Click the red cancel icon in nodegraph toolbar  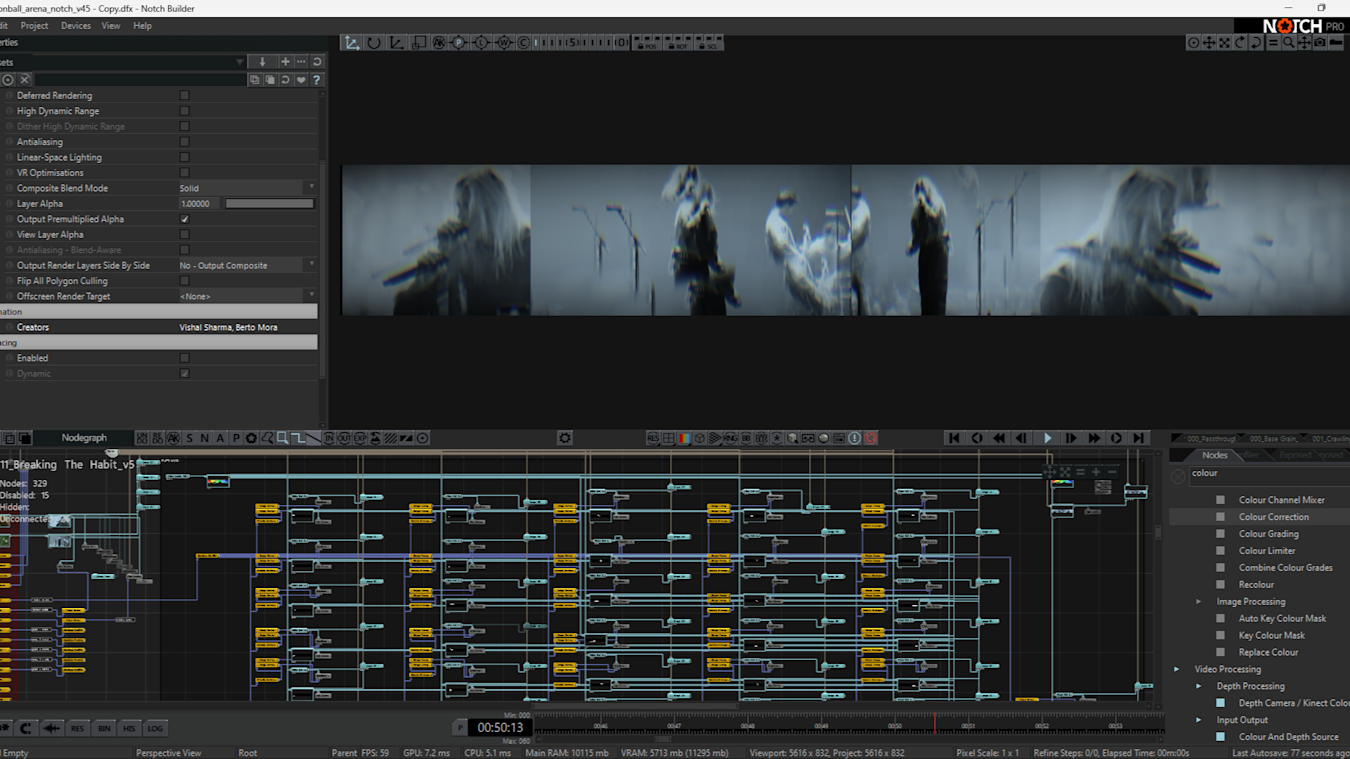(x=870, y=438)
